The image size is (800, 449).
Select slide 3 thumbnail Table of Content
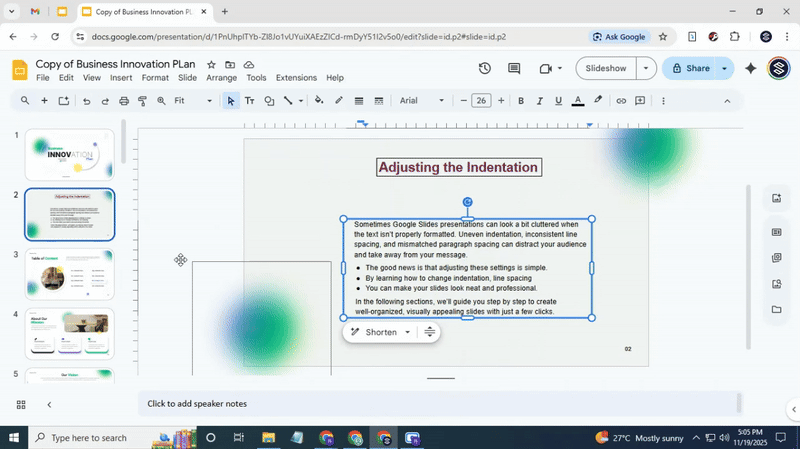click(69, 274)
